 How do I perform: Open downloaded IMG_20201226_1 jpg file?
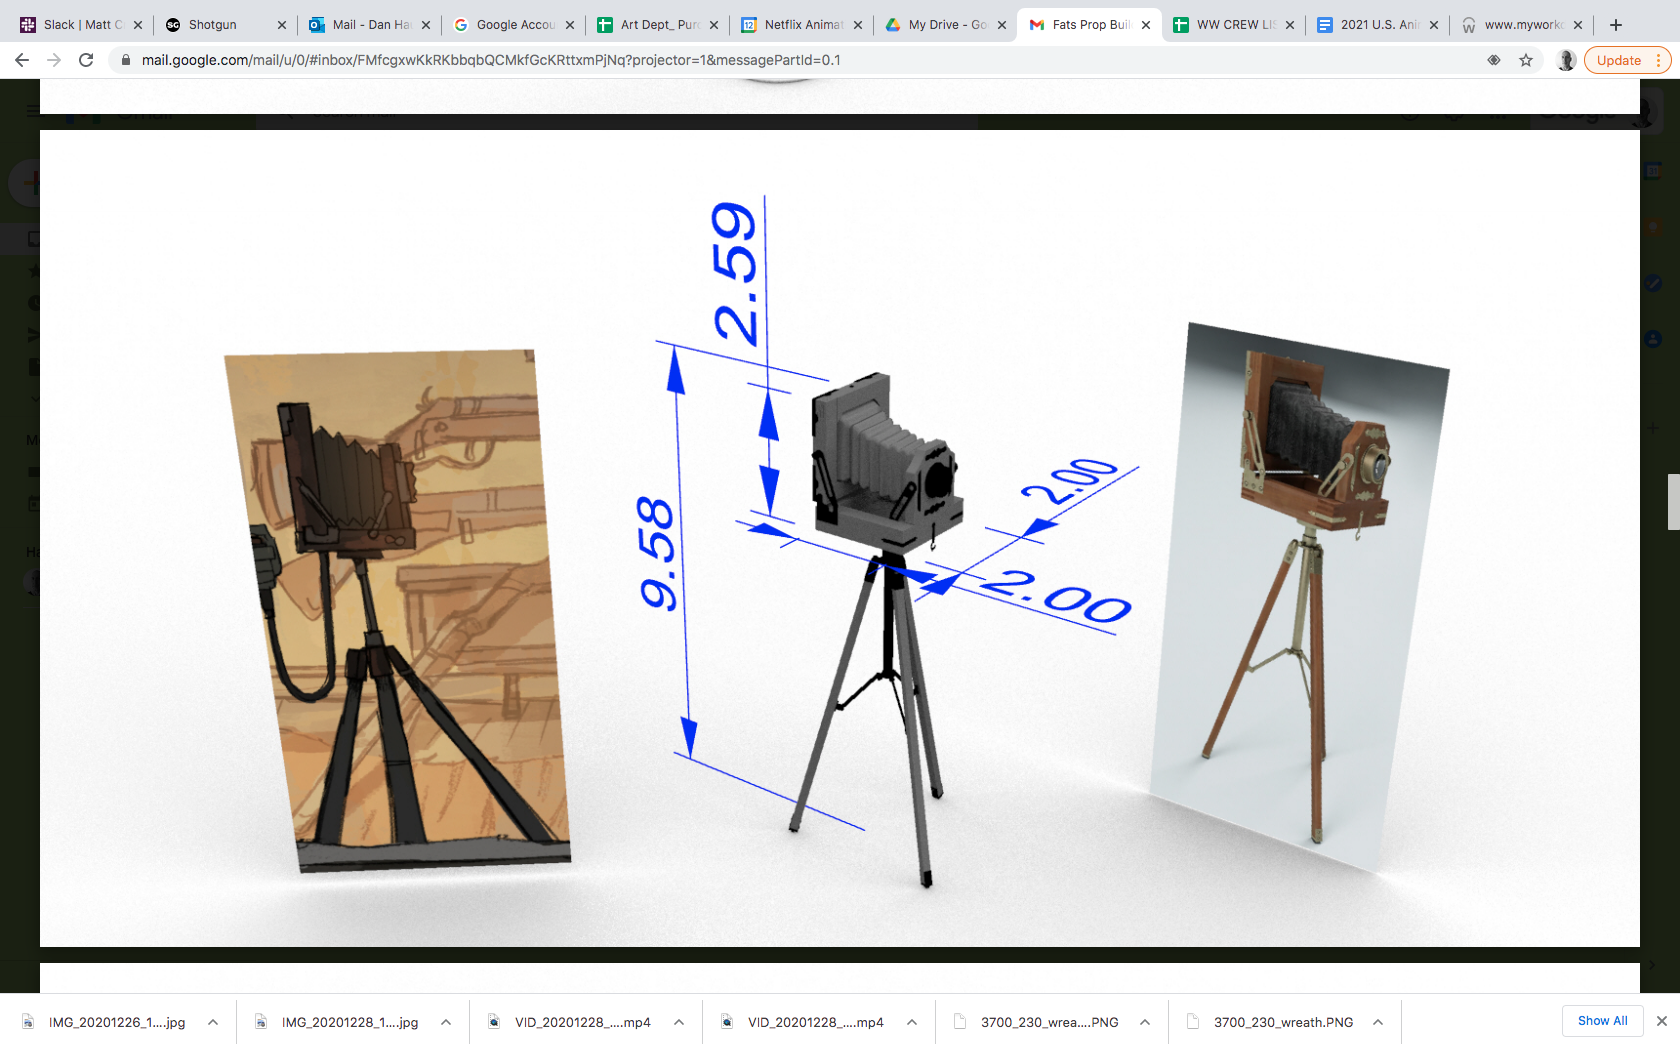coord(117,1022)
